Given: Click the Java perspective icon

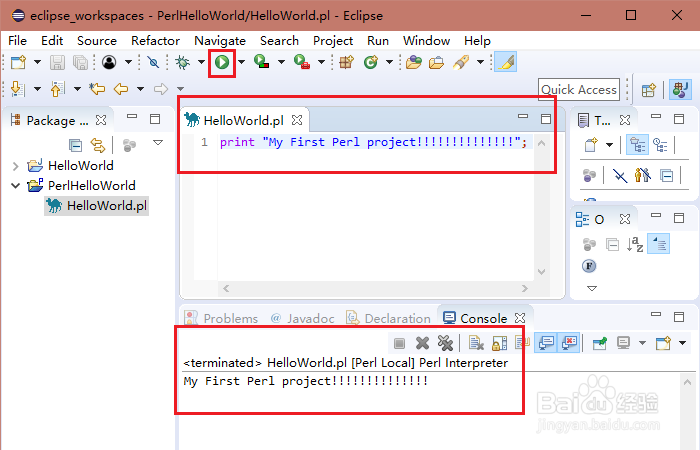Looking at the screenshot, I should [680, 90].
